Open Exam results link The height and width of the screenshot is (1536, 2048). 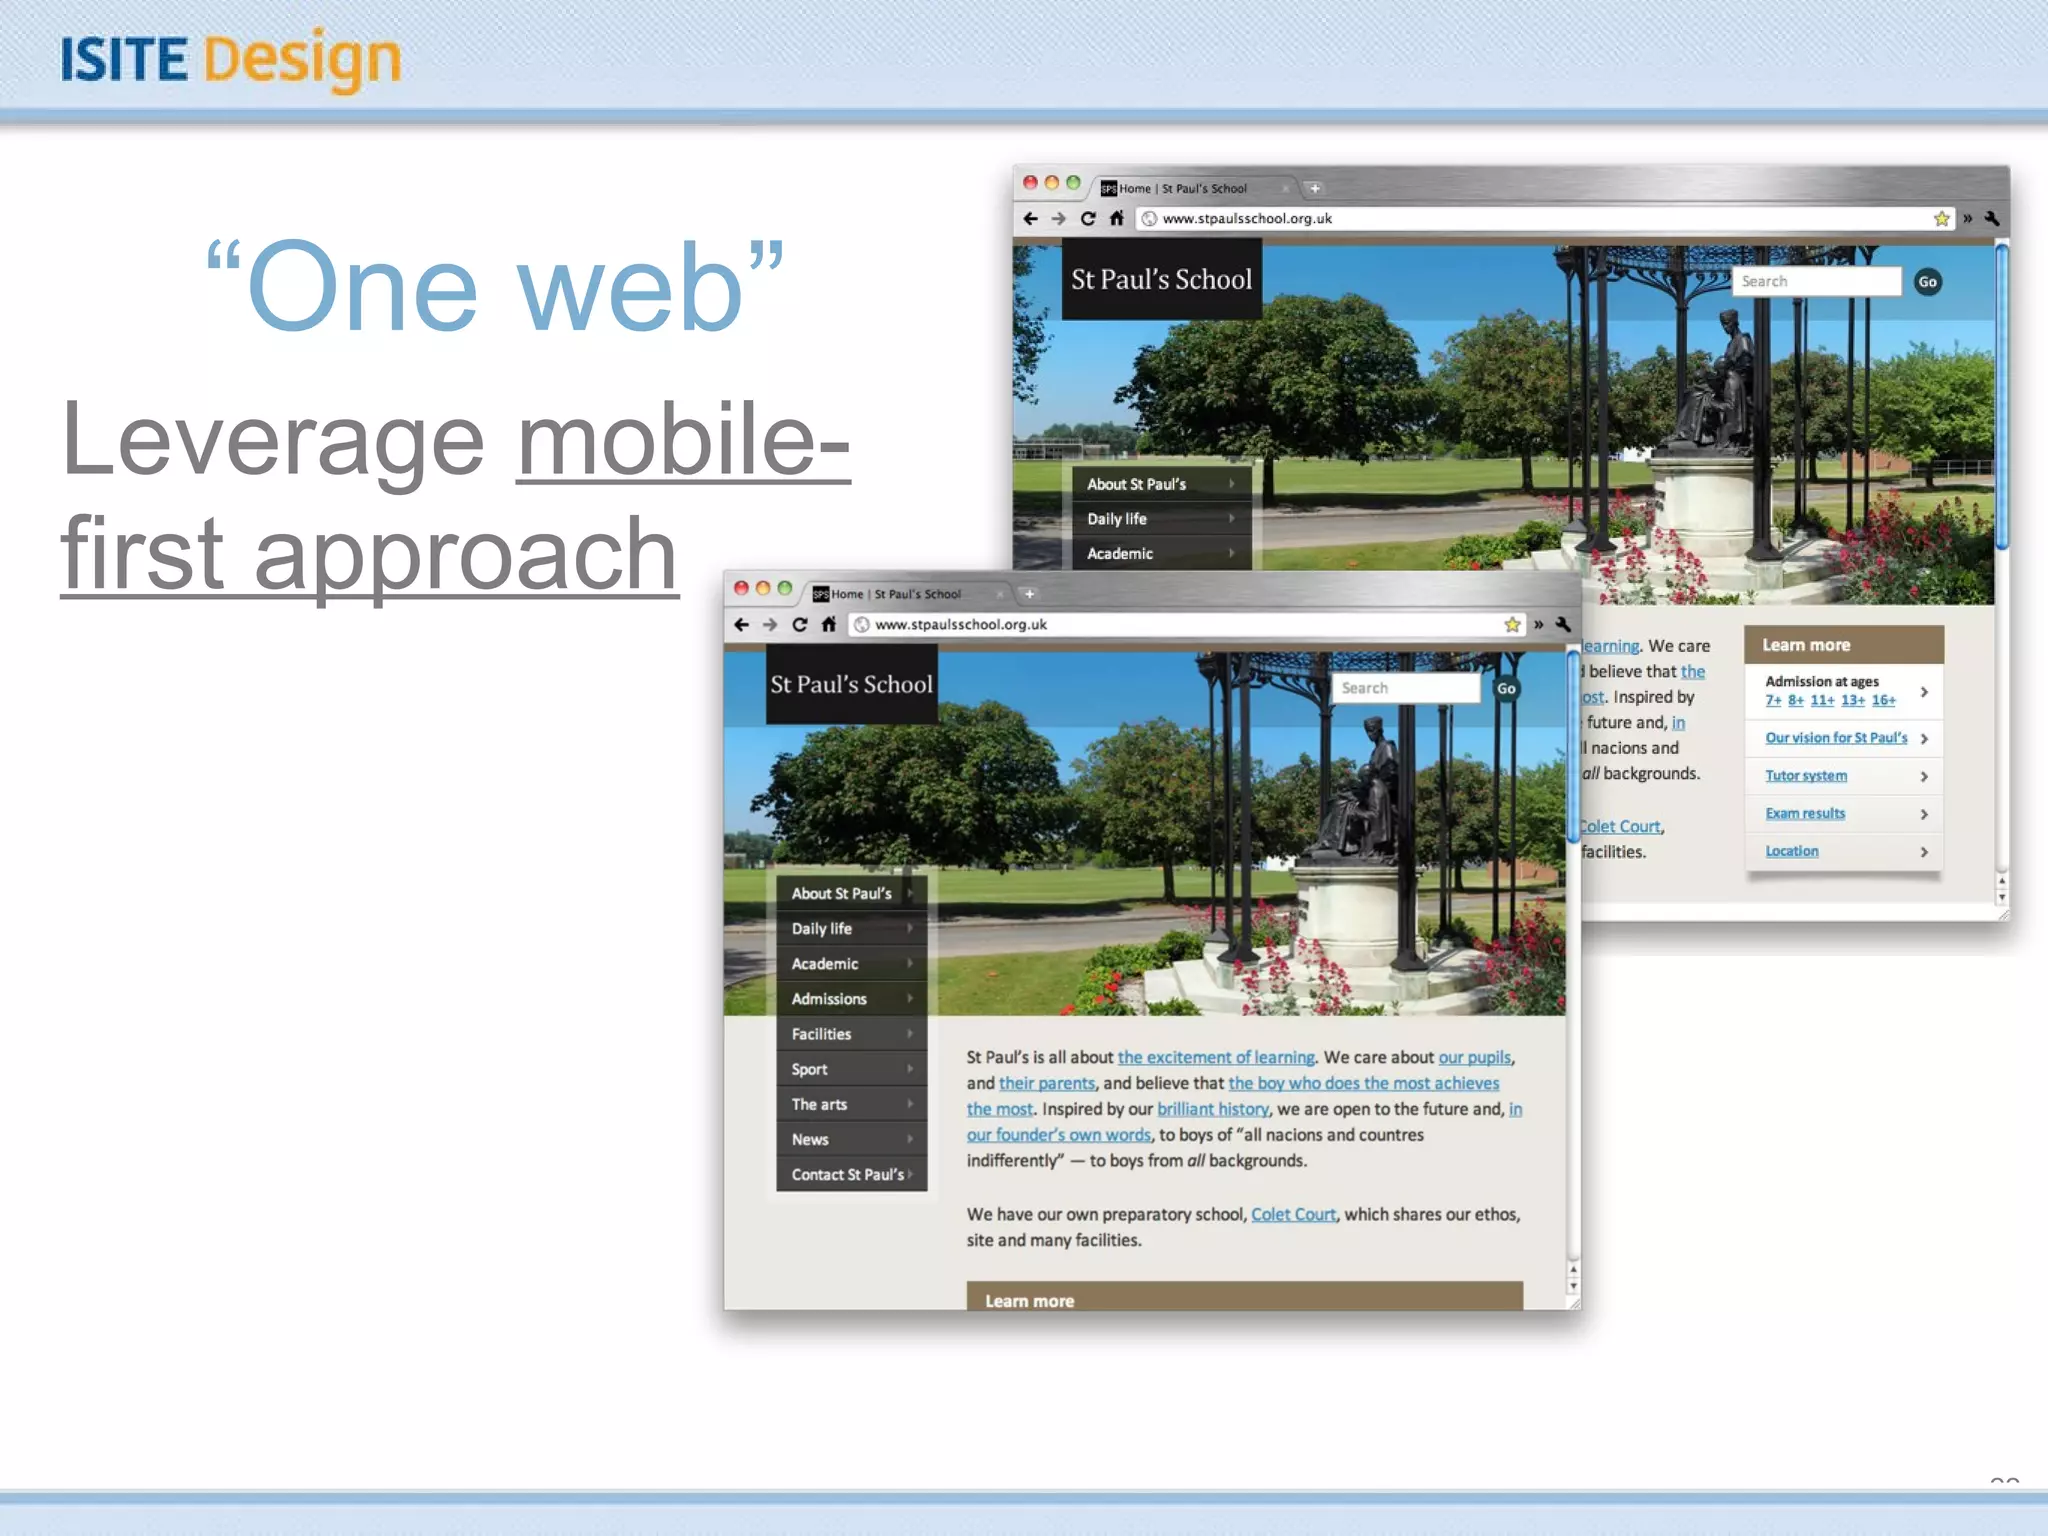point(1805,814)
